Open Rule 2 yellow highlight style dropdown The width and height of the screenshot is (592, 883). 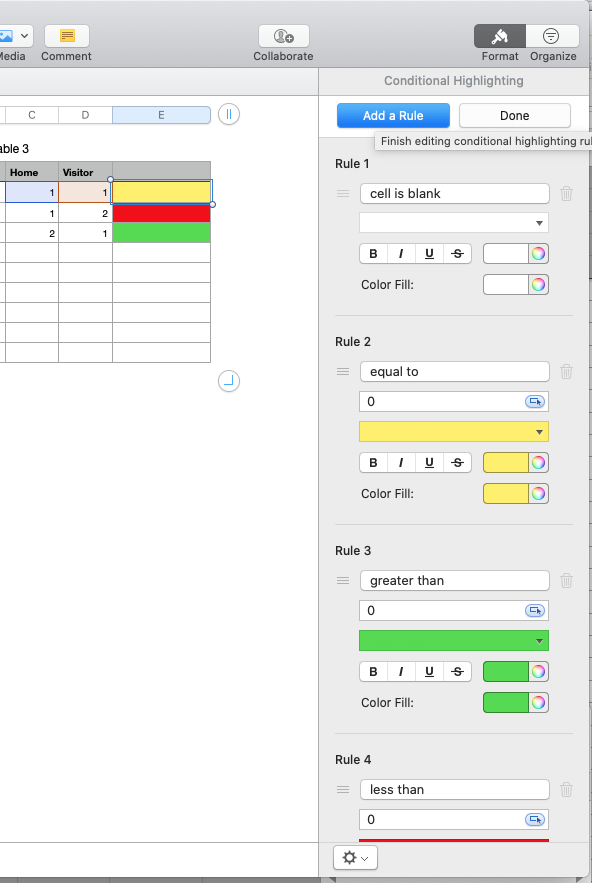(453, 431)
